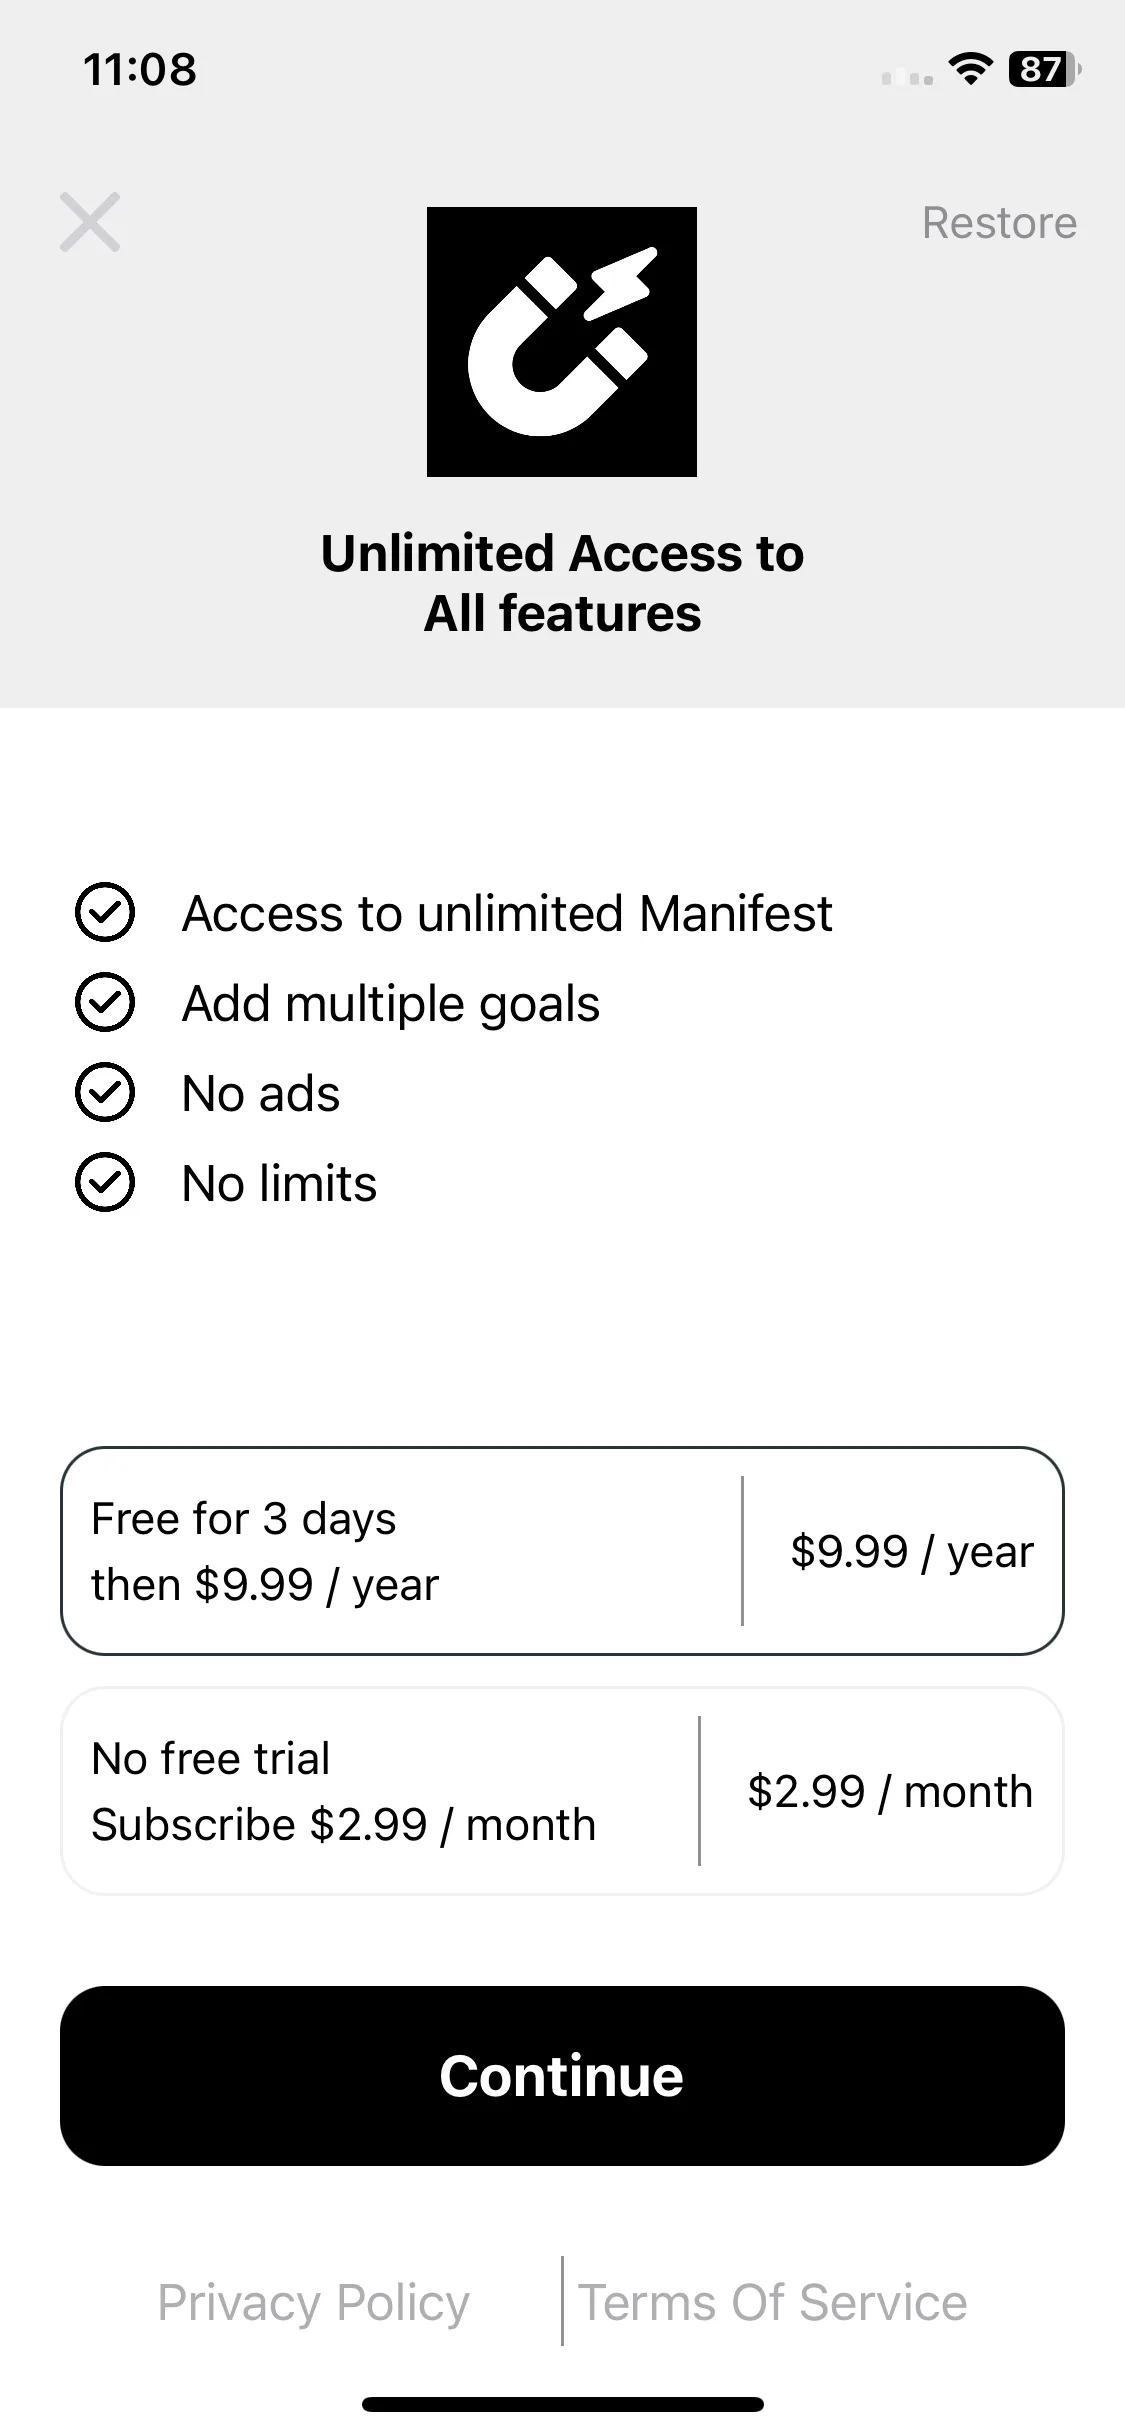Open the Terms Of Service link

[x=773, y=2302]
